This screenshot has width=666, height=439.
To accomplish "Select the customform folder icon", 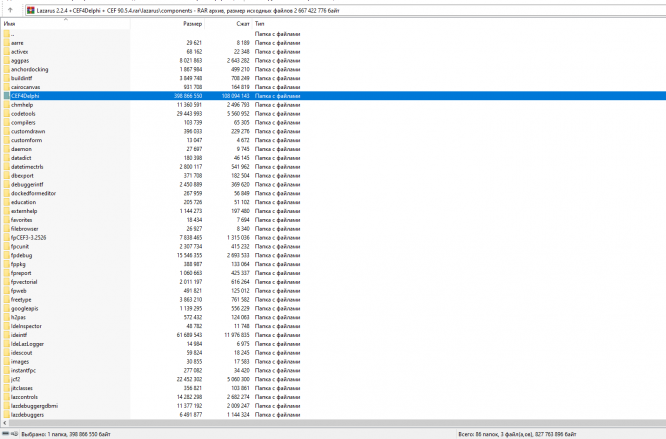I will coord(6,140).
